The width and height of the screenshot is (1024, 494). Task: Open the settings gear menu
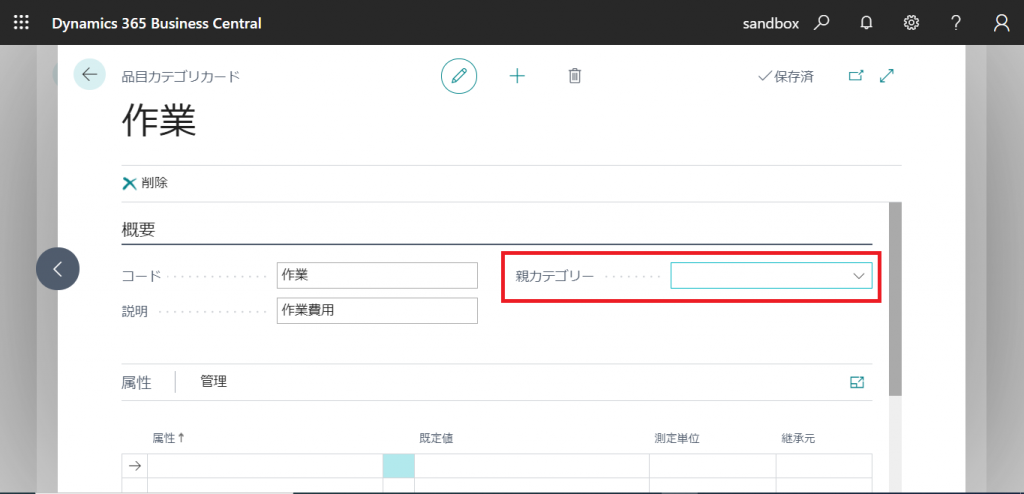(911, 22)
